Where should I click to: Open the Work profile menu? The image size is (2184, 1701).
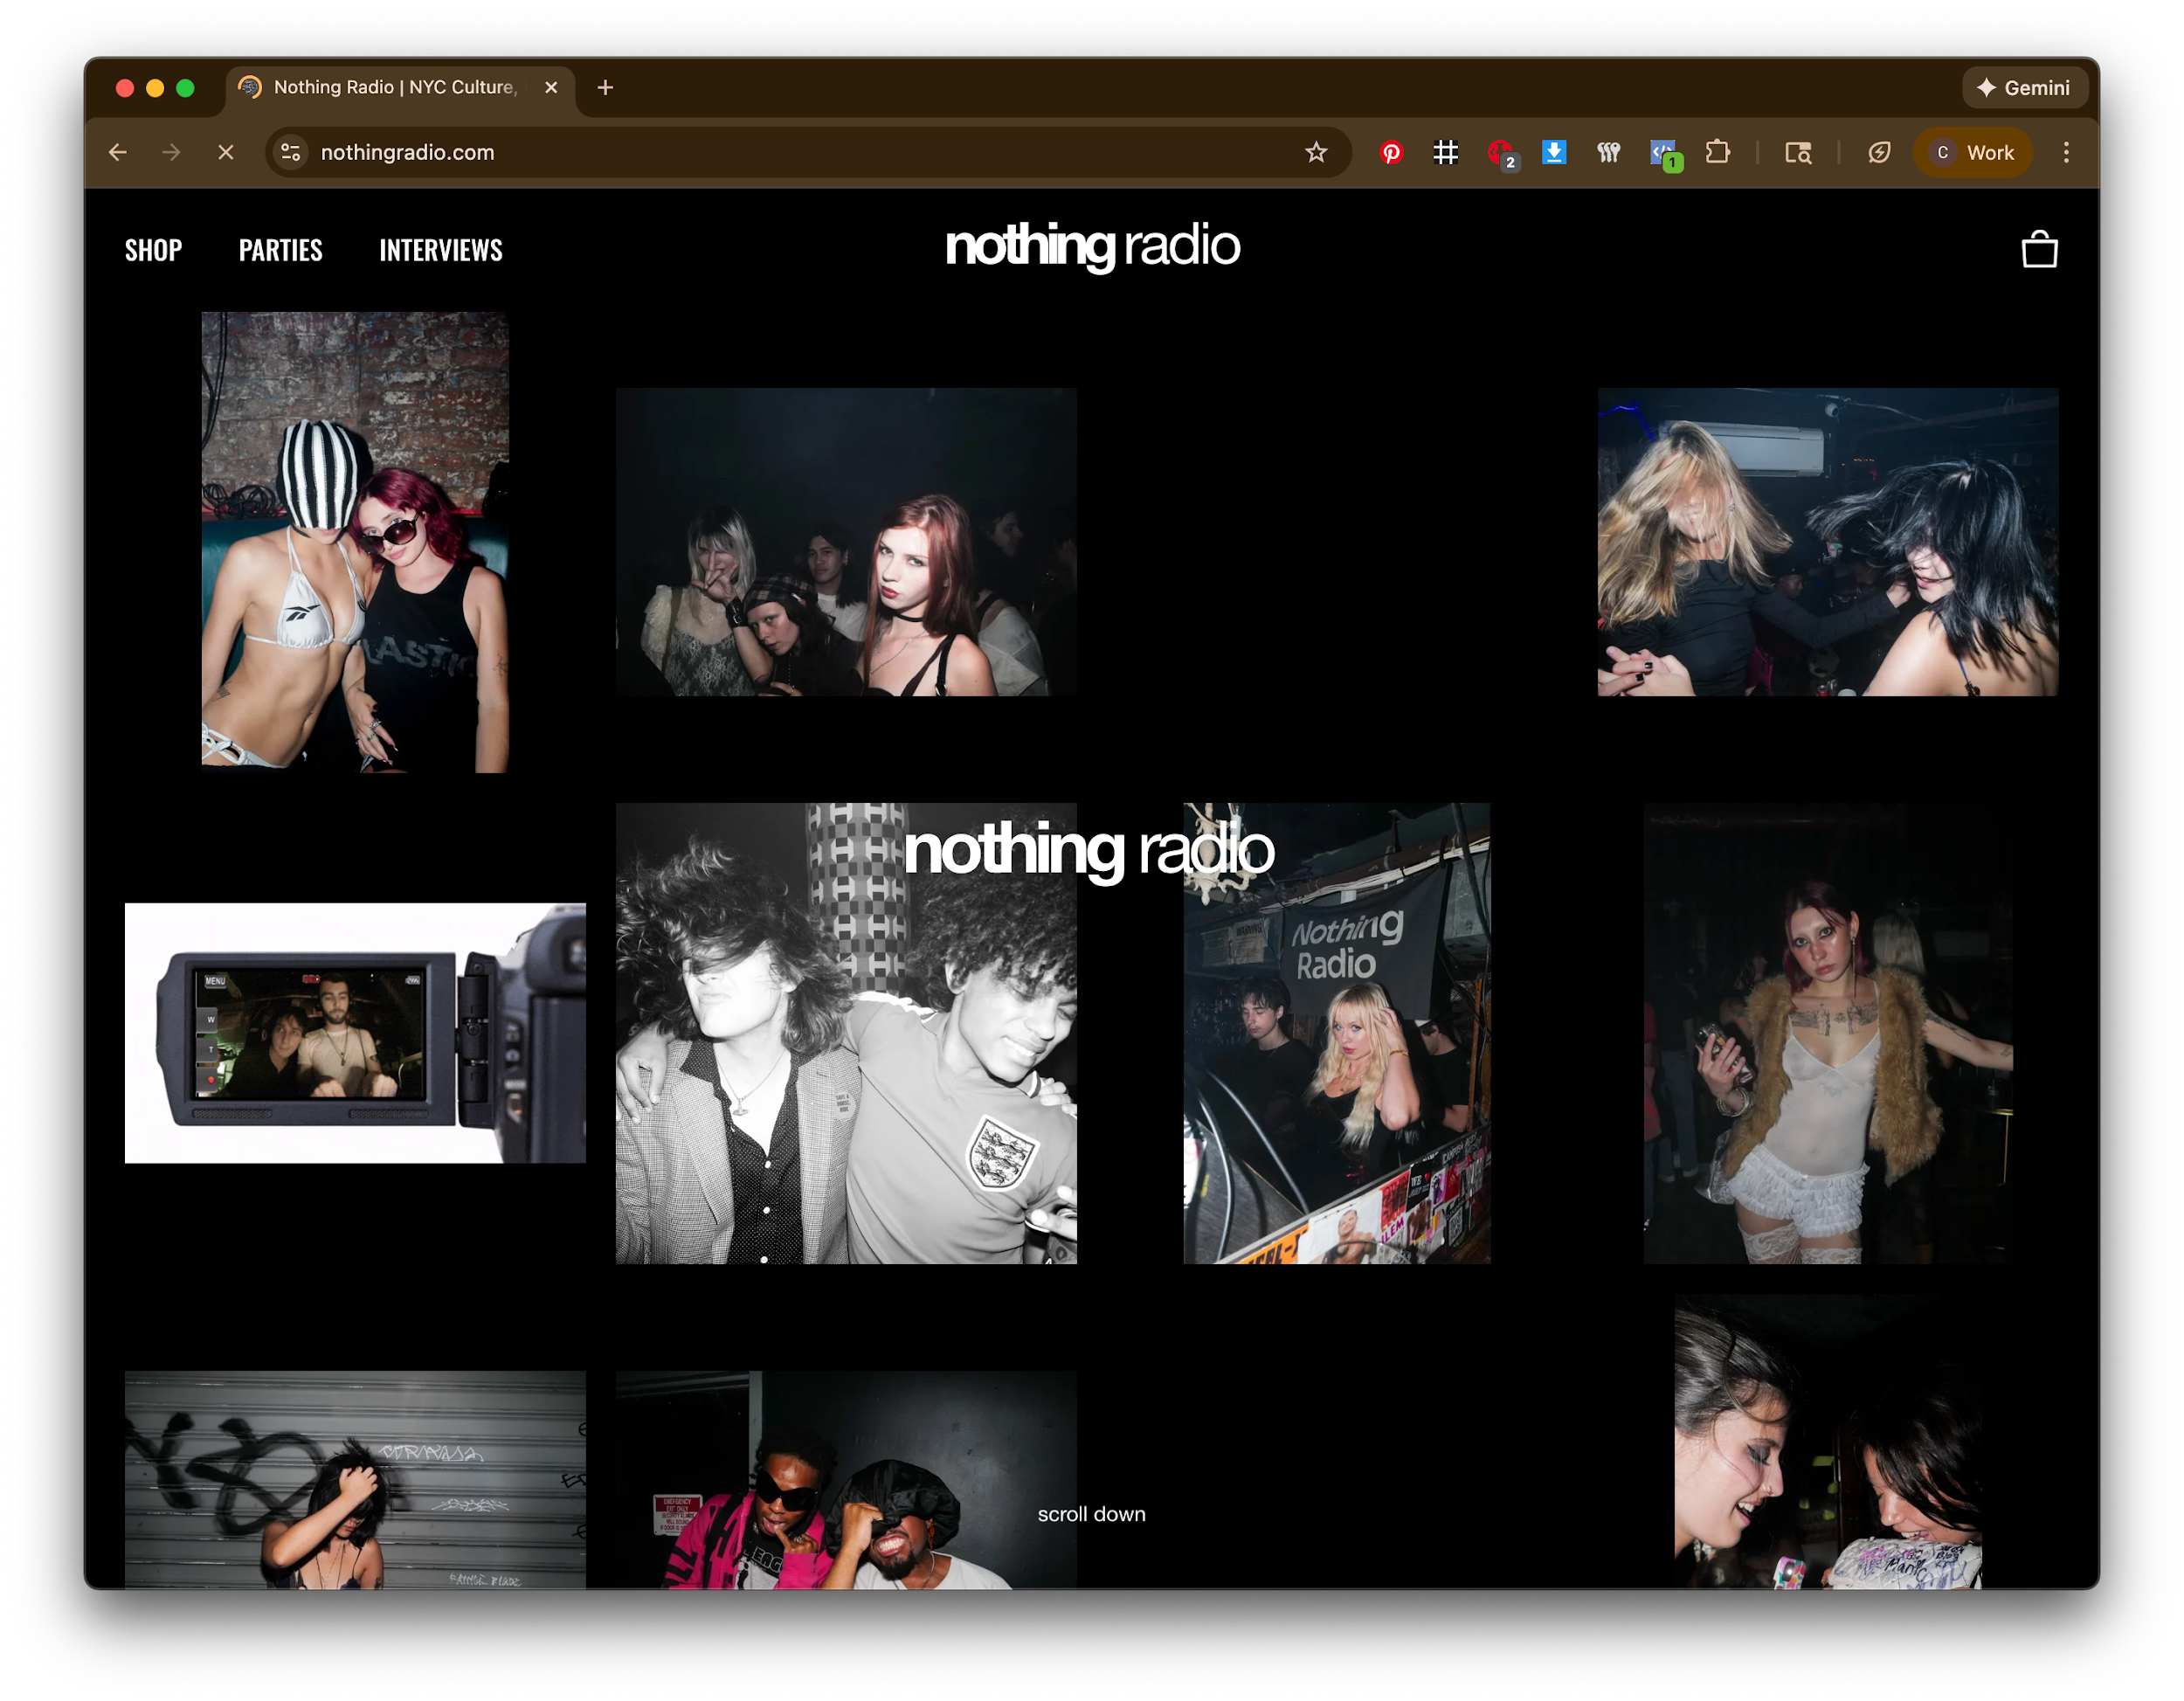(1973, 152)
